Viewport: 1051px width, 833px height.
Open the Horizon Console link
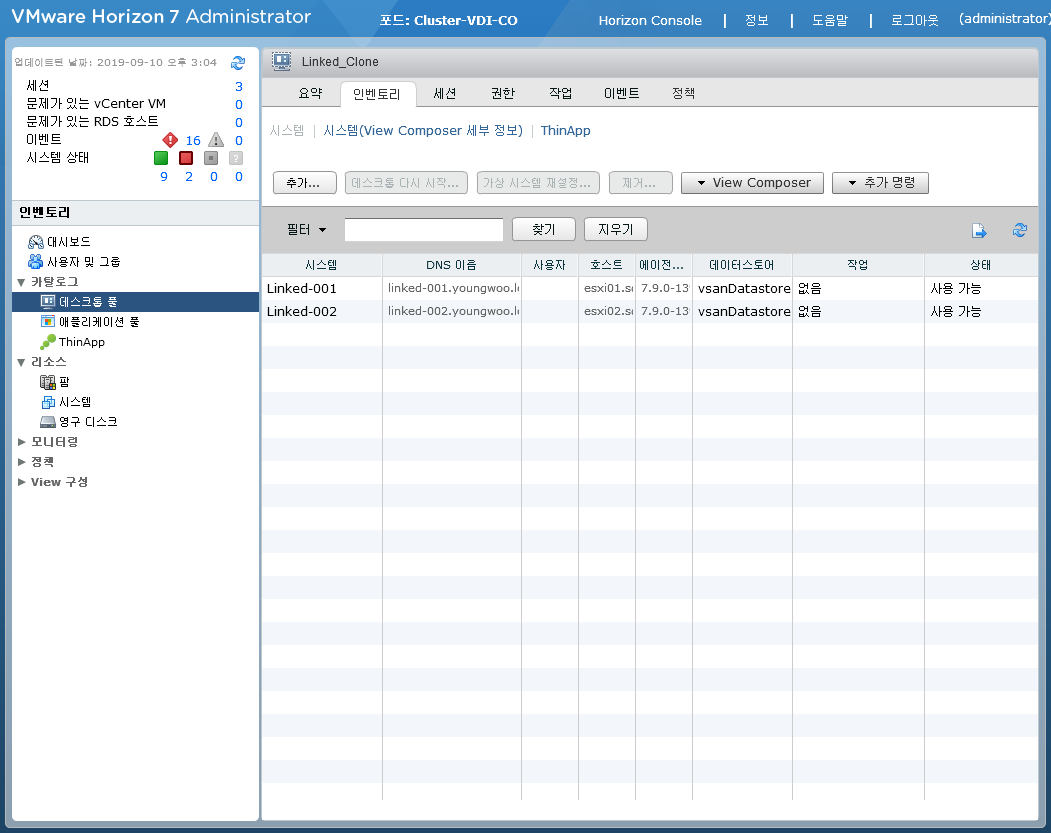tap(650, 21)
